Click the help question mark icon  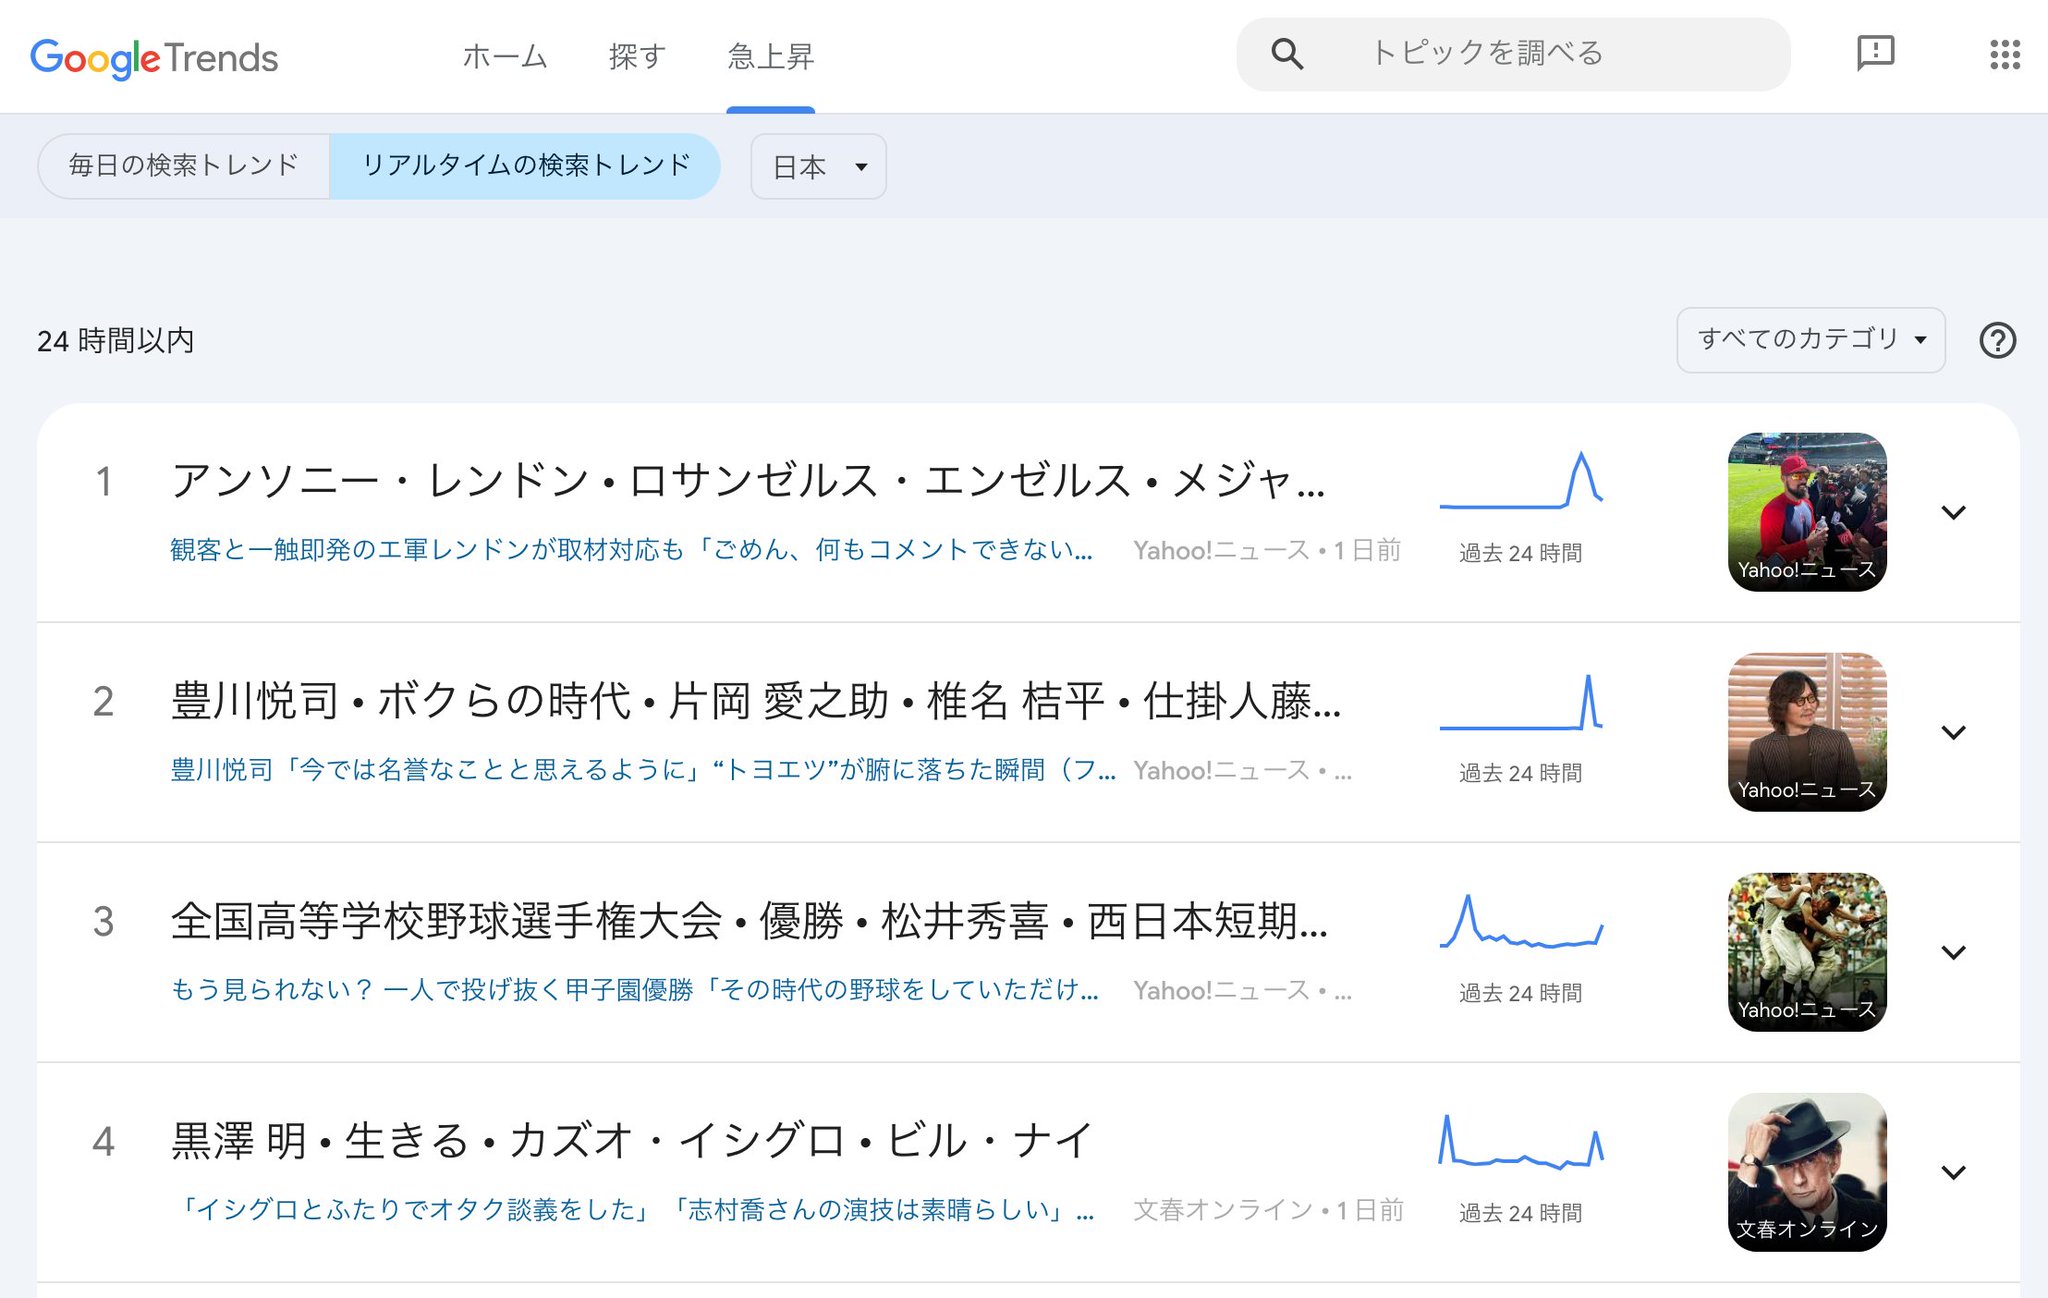1997,341
